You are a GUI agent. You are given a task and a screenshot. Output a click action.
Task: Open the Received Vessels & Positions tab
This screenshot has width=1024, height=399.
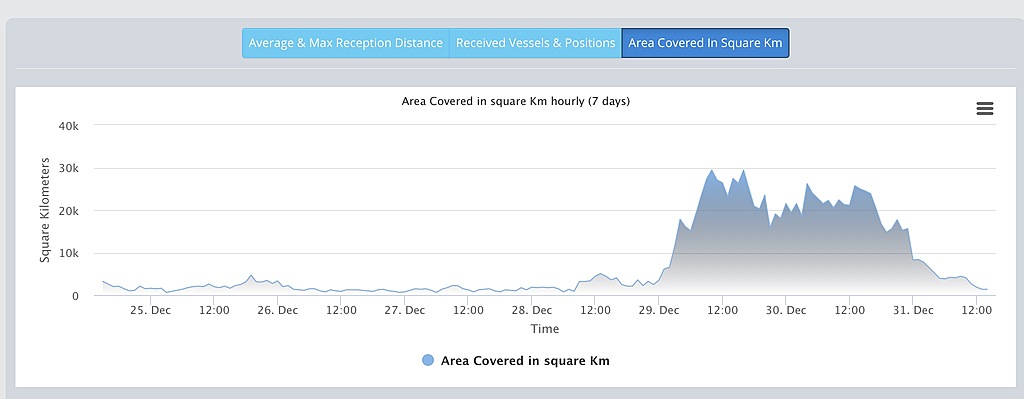pyautogui.click(x=536, y=43)
